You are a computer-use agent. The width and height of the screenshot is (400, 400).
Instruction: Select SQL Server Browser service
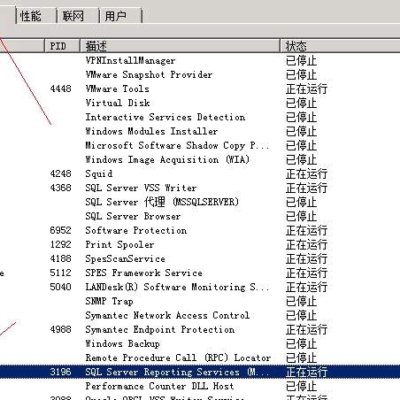[x=200, y=216]
